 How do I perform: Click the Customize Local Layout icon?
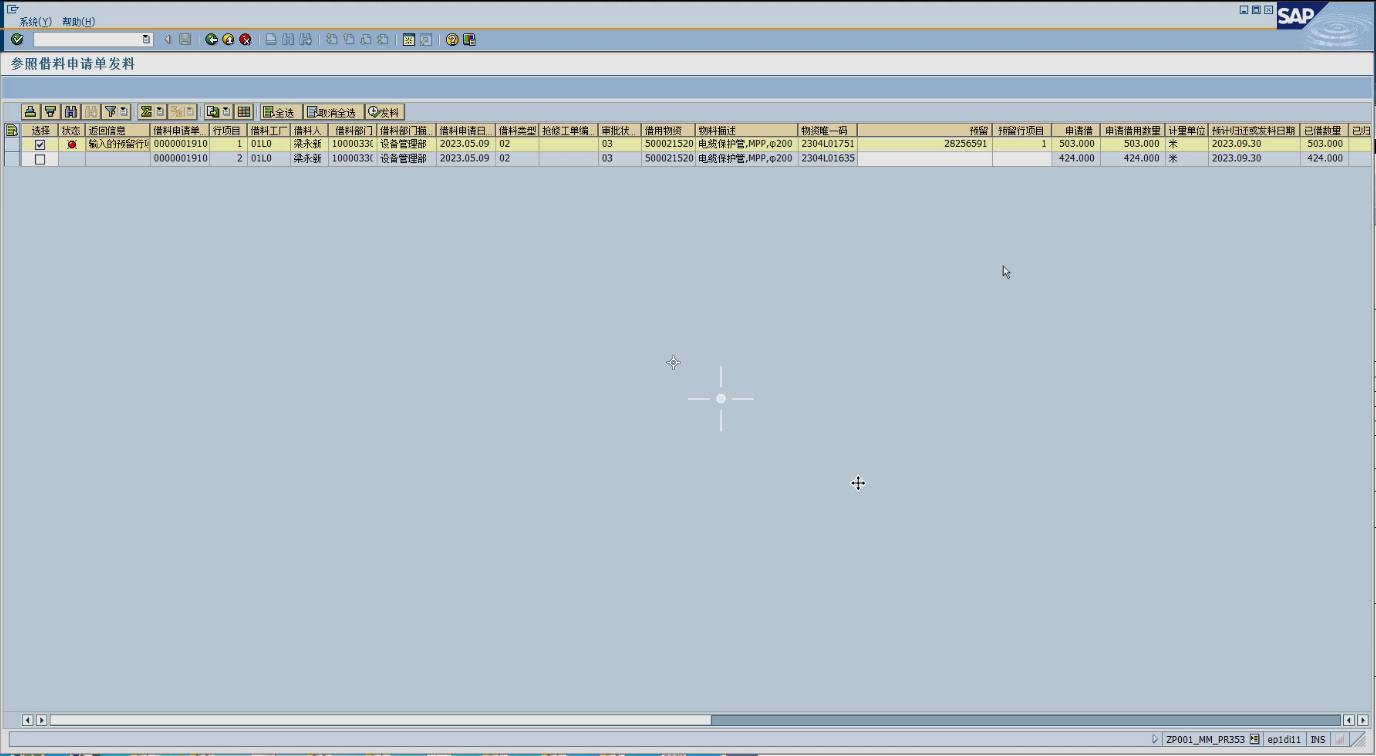tap(469, 40)
